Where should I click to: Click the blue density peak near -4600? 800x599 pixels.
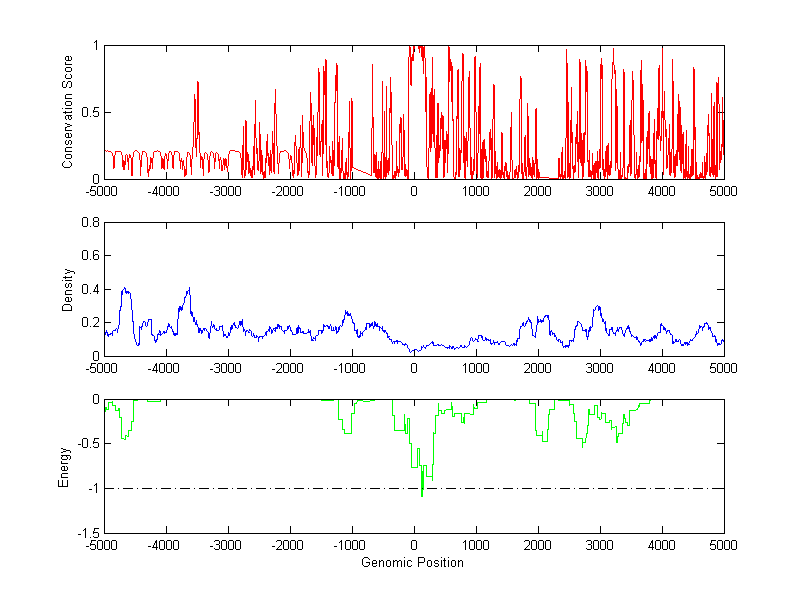(126, 289)
